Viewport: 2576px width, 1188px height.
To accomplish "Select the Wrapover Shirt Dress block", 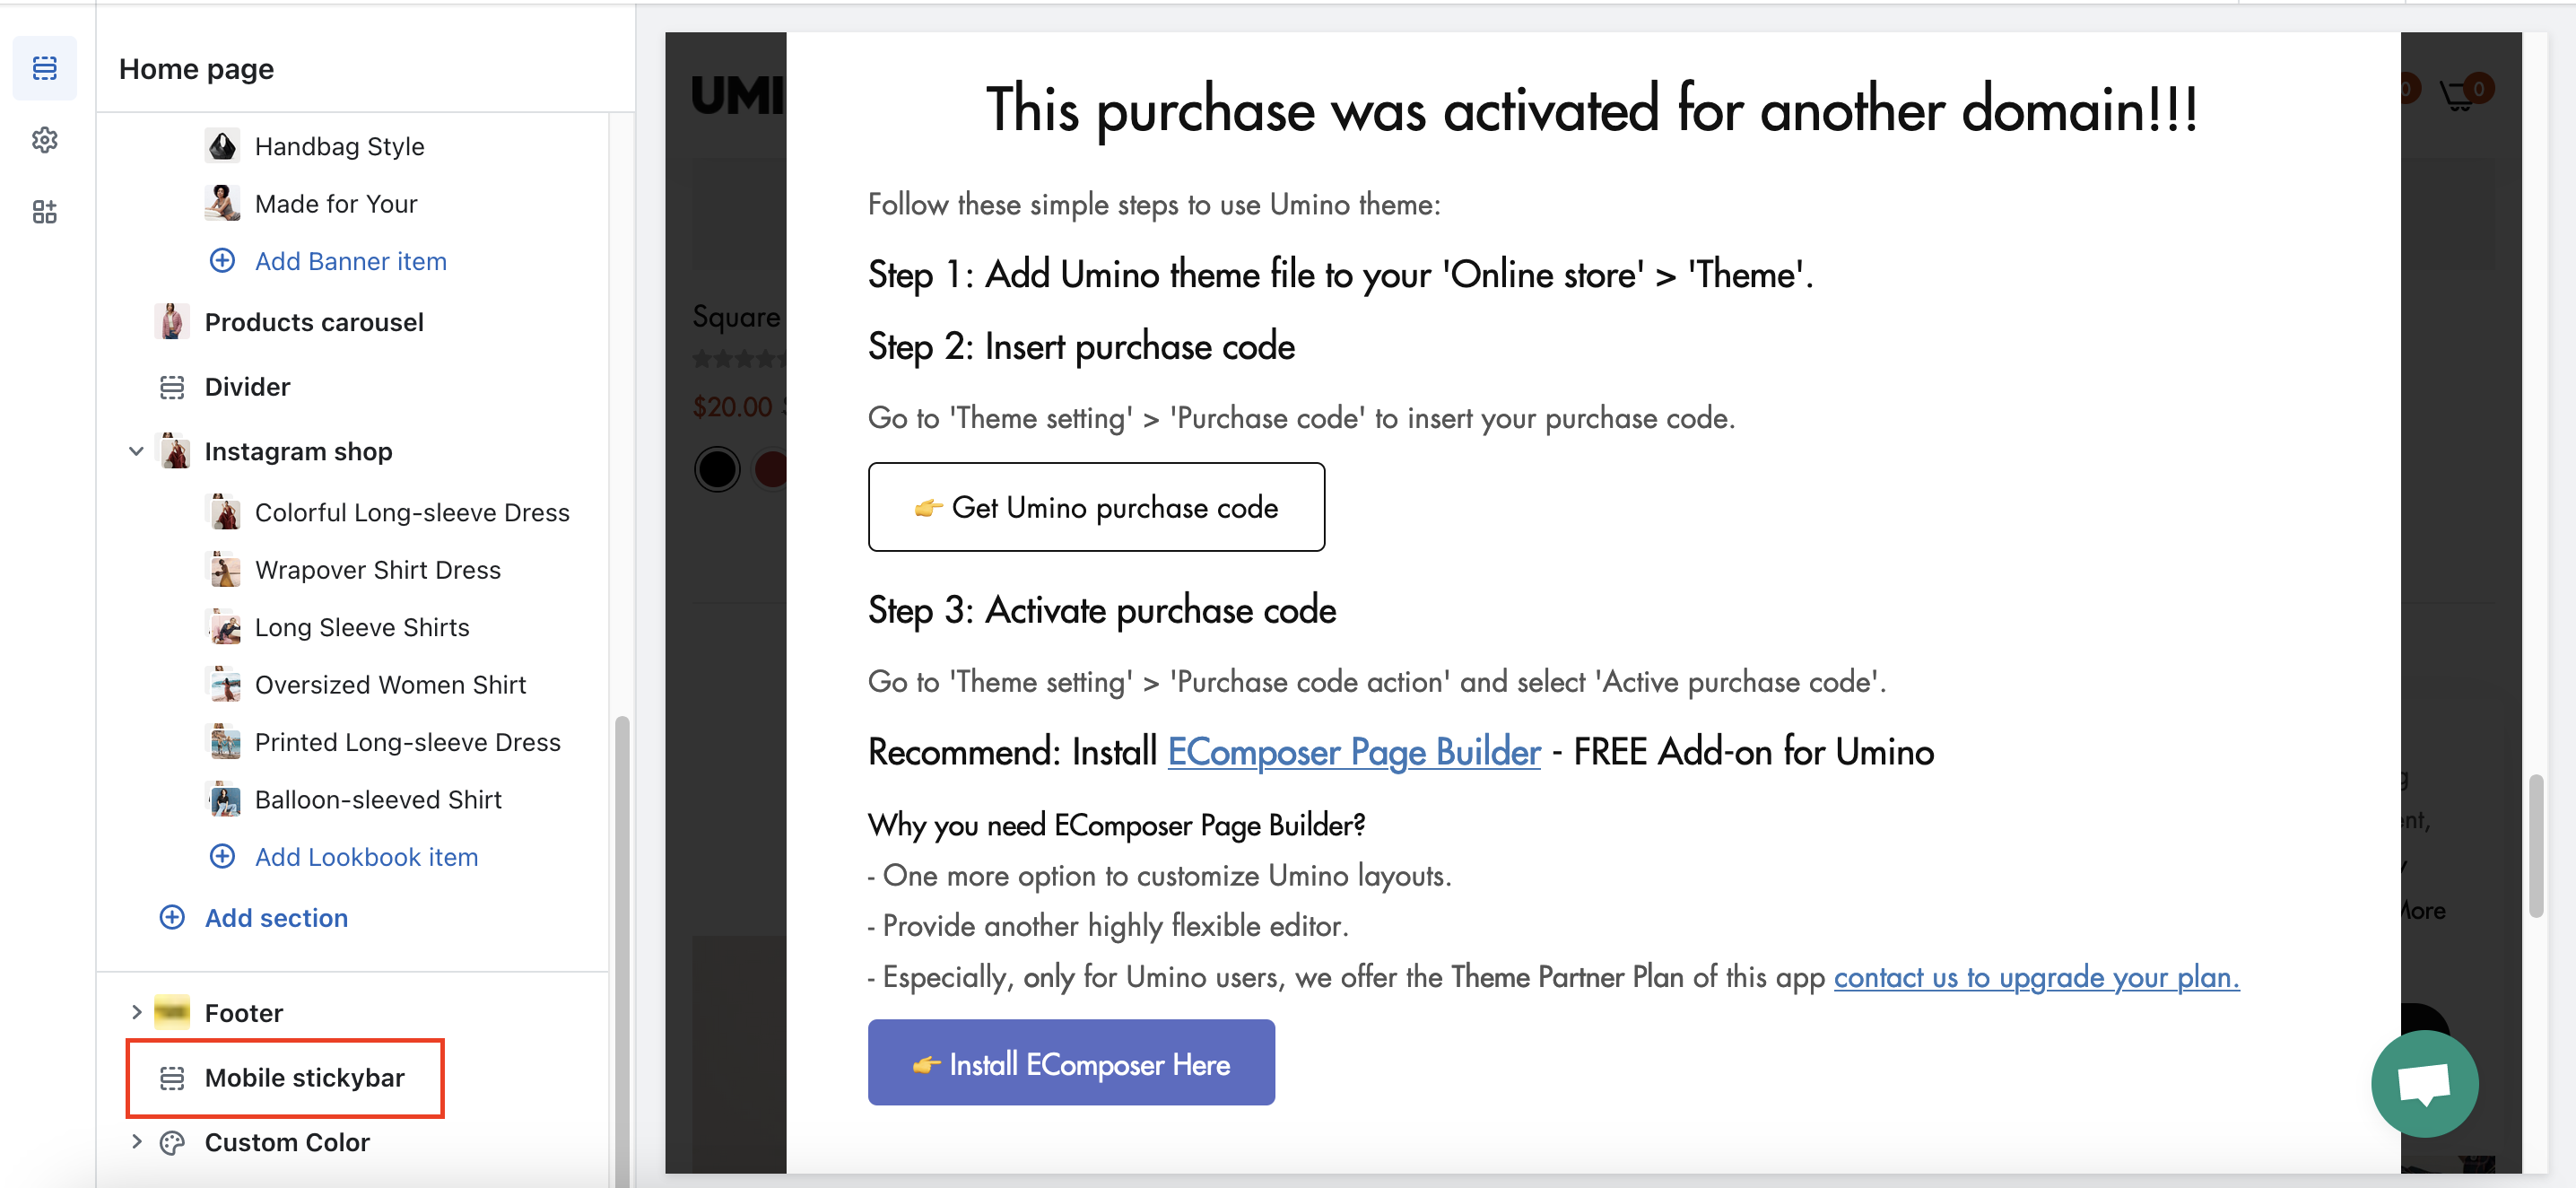I will click(x=377, y=570).
